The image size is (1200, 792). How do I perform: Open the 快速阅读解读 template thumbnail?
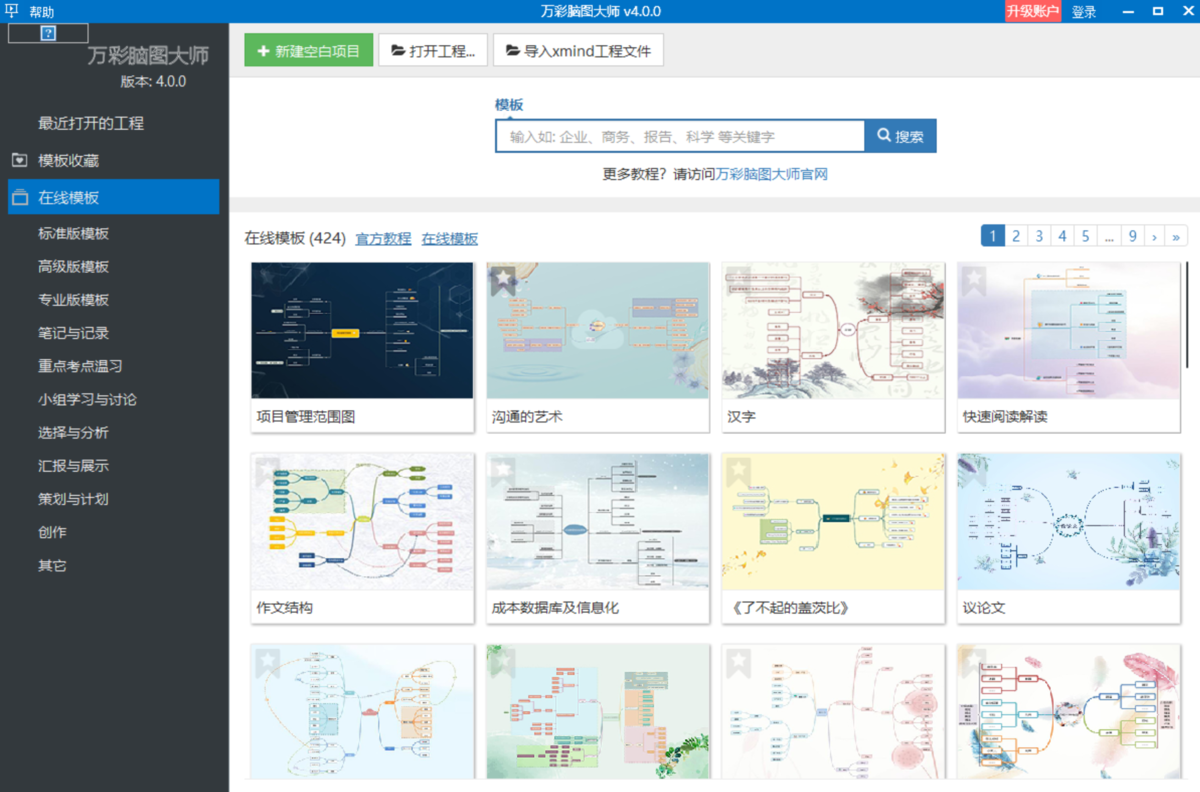coord(1069,331)
